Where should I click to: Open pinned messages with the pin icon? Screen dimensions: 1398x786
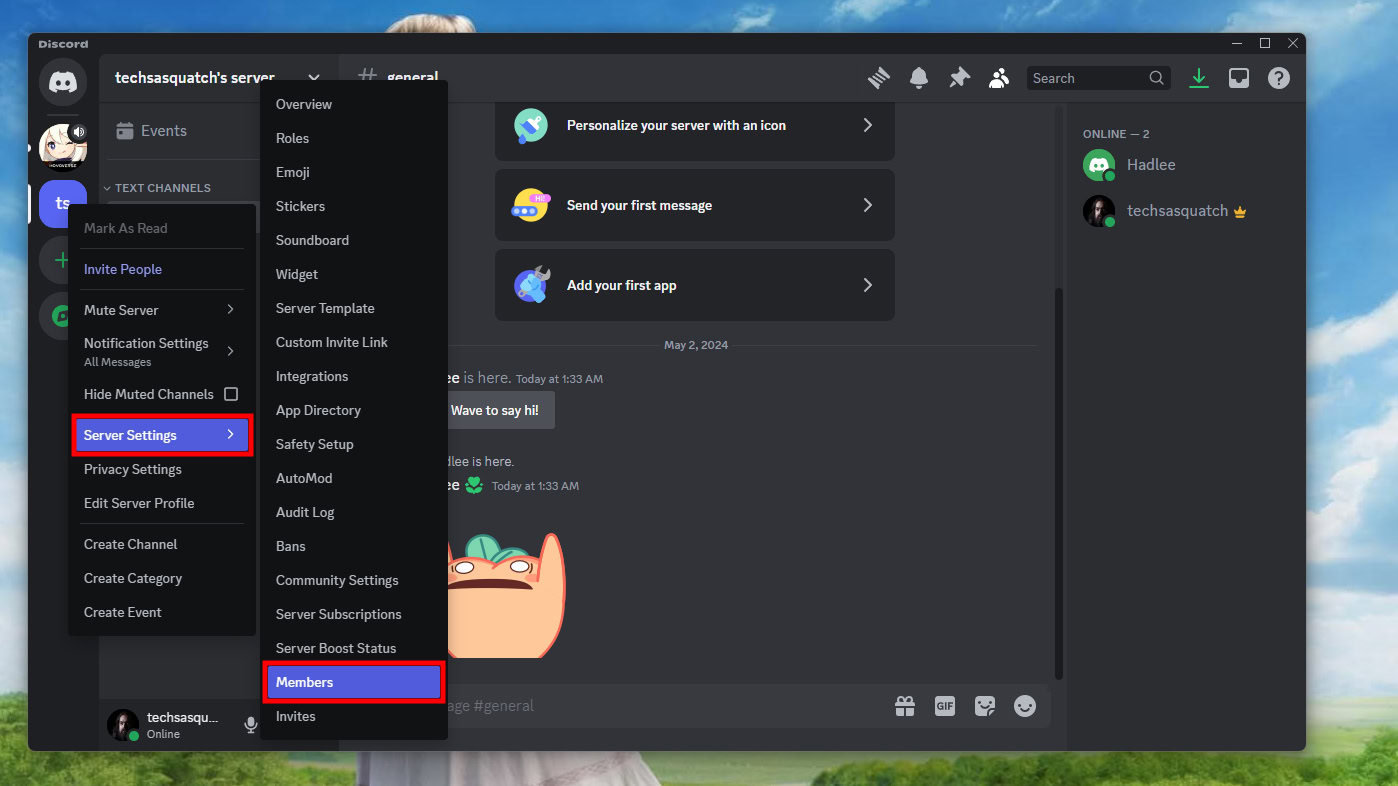[959, 78]
